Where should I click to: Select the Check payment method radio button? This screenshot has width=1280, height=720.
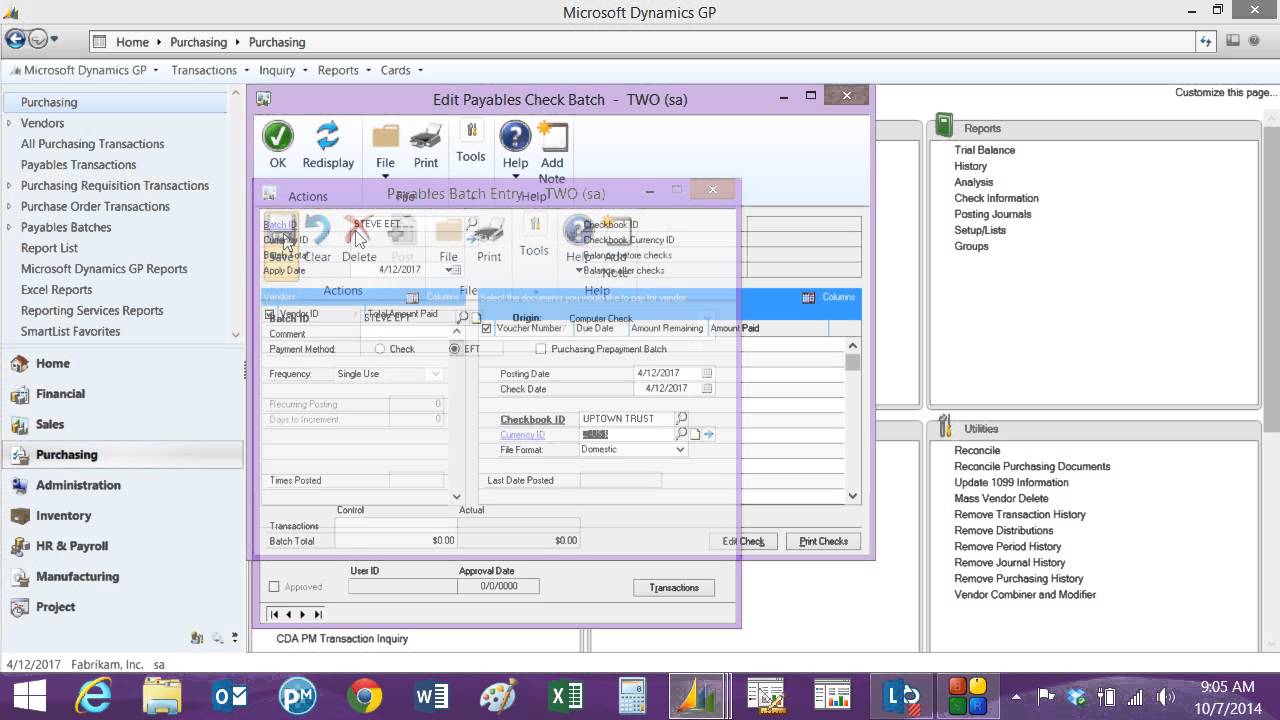coord(380,349)
